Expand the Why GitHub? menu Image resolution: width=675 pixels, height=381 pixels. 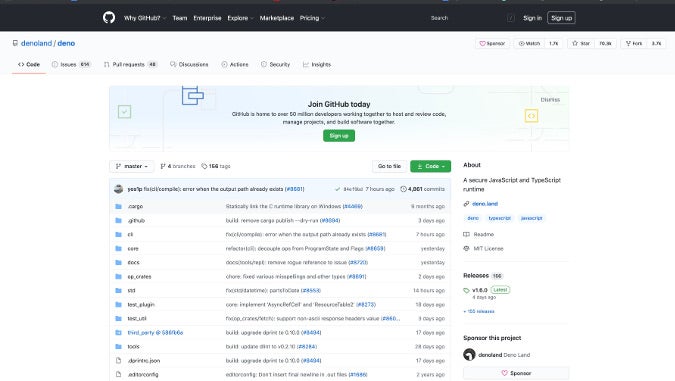145,18
